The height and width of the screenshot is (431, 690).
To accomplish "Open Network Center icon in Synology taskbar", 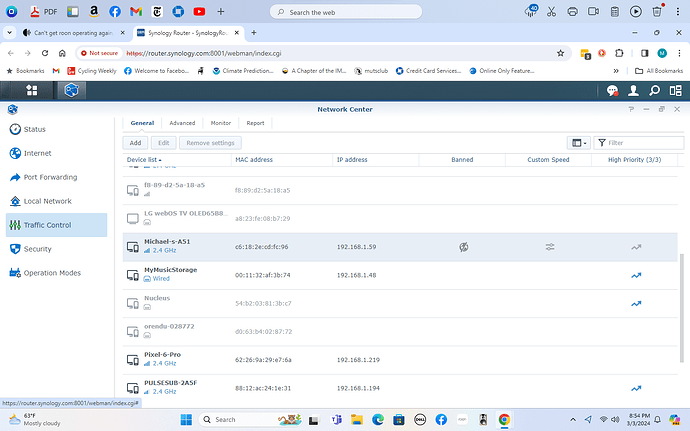I will click(x=71, y=90).
